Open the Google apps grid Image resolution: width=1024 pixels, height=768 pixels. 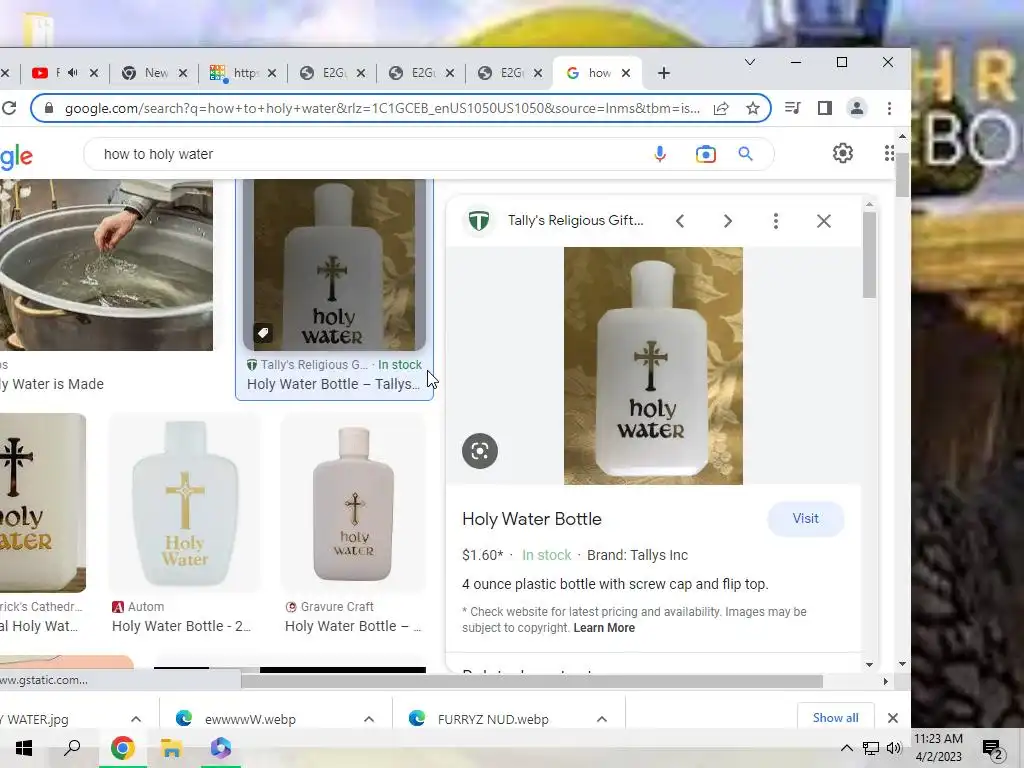tap(889, 153)
